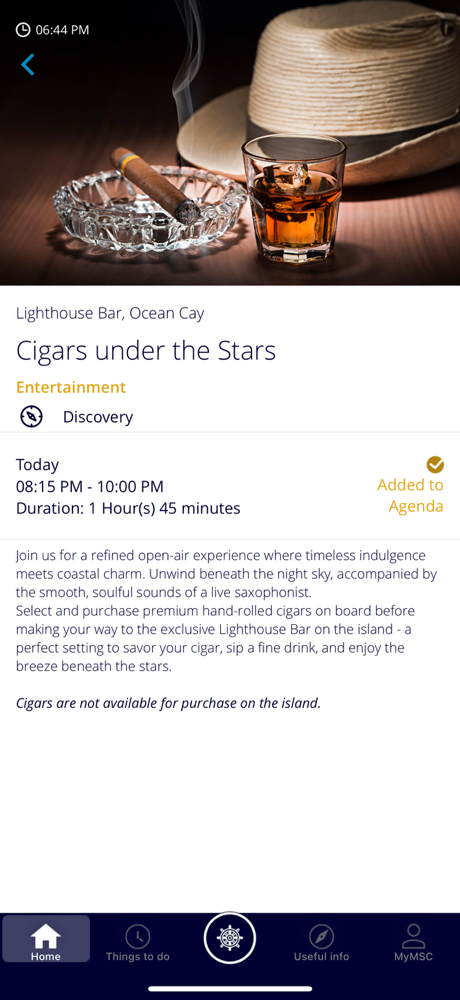This screenshot has width=460, height=1000.
Task: Select the Entertainment category label
Action: pos(71,387)
